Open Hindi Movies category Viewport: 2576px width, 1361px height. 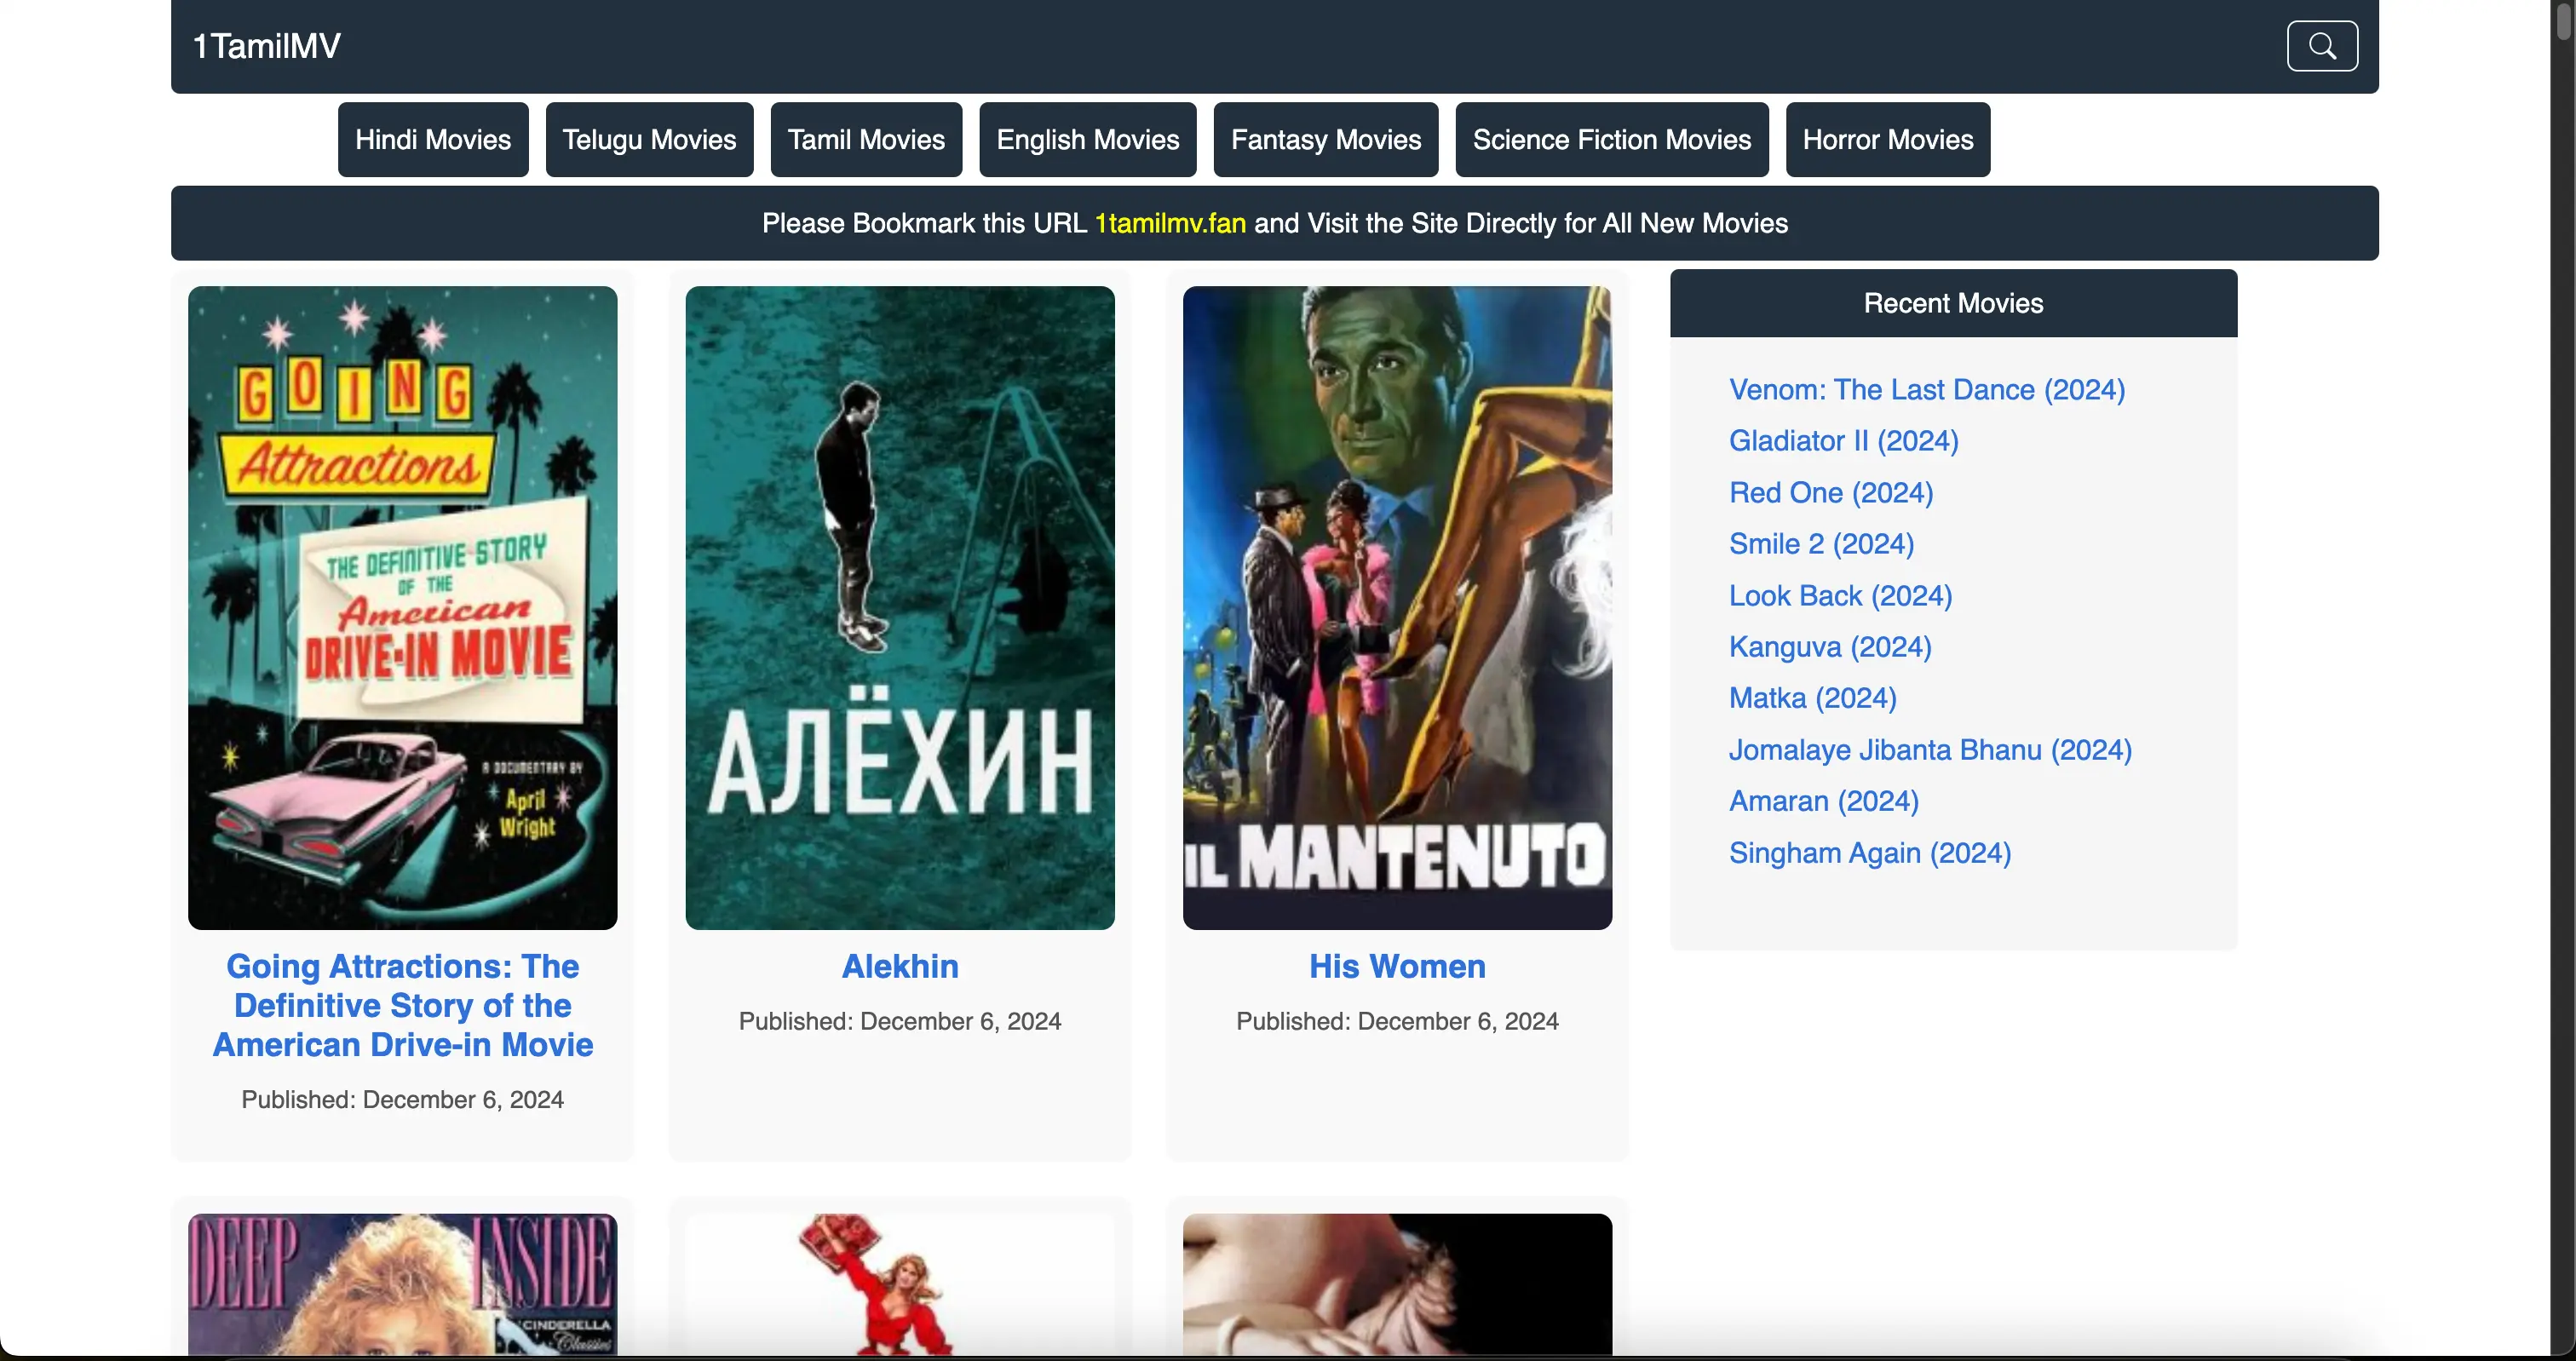pyautogui.click(x=432, y=140)
